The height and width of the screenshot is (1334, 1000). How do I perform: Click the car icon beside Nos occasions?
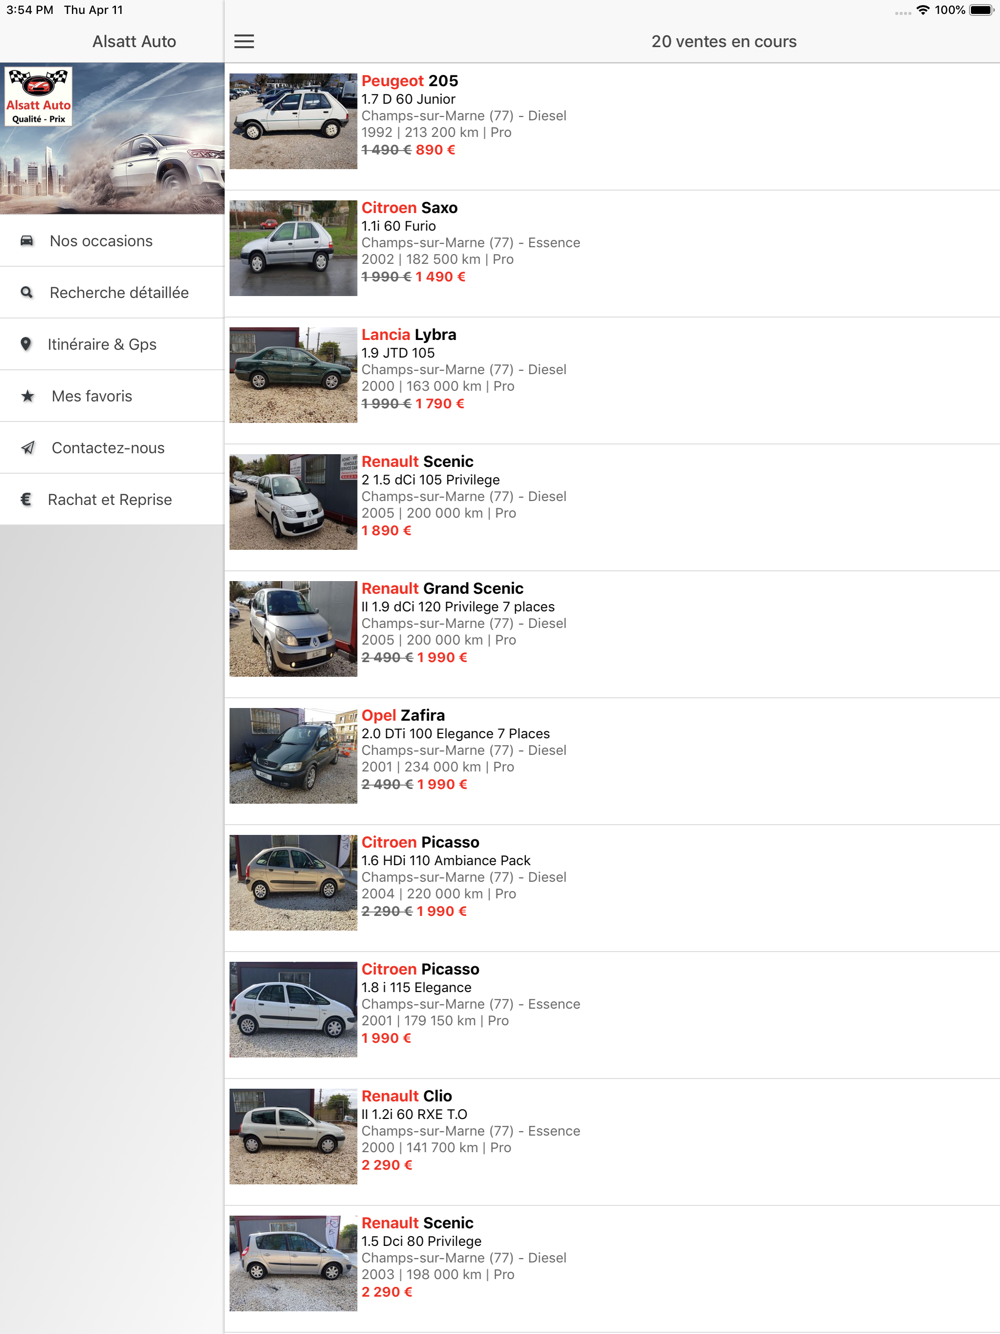click(27, 241)
